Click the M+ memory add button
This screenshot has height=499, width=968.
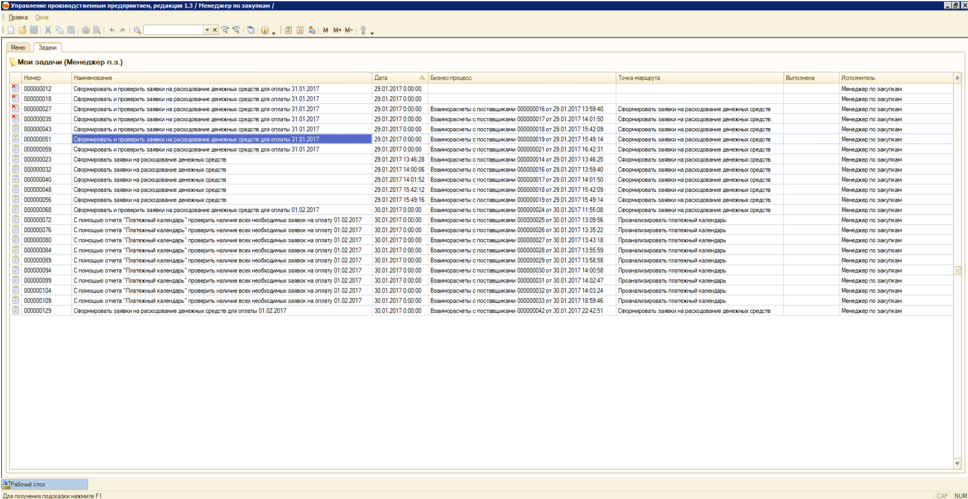point(337,30)
